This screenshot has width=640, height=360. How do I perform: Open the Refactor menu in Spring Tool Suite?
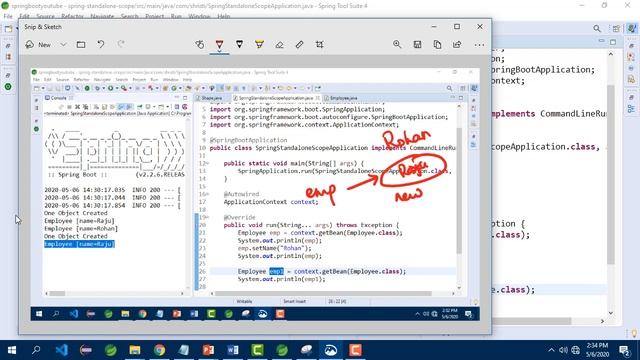click(72, 16)
